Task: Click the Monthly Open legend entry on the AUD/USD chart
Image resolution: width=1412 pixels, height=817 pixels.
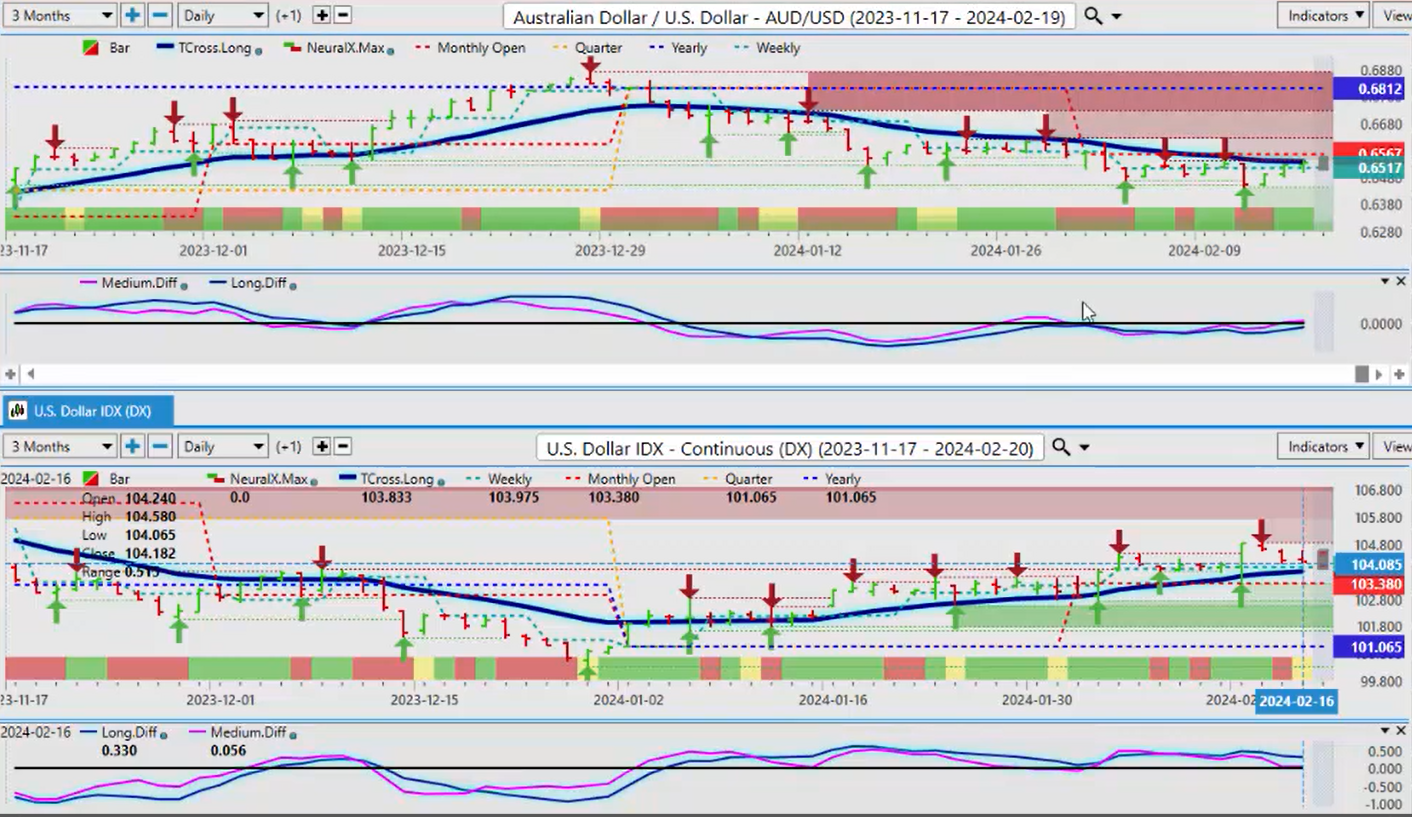Action: 470,48
